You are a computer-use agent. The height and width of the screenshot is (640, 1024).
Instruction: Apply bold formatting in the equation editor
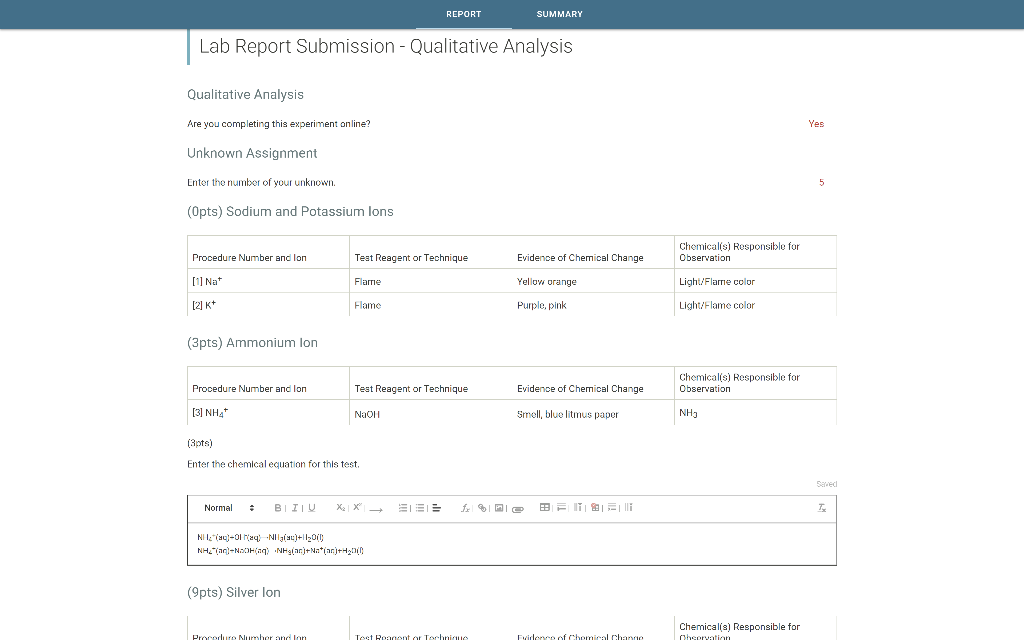pyautogui.click(x=277, y=507)
